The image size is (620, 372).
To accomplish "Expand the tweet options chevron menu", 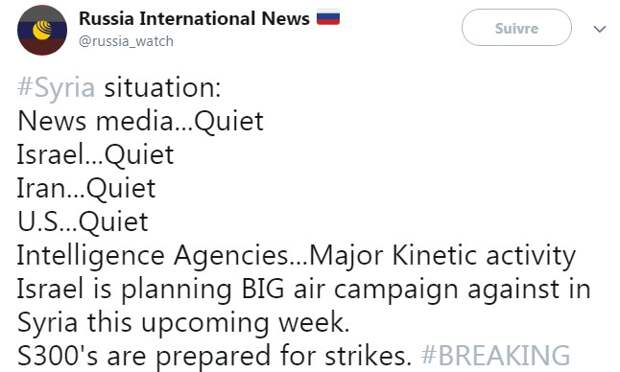I will coord(600,29).
